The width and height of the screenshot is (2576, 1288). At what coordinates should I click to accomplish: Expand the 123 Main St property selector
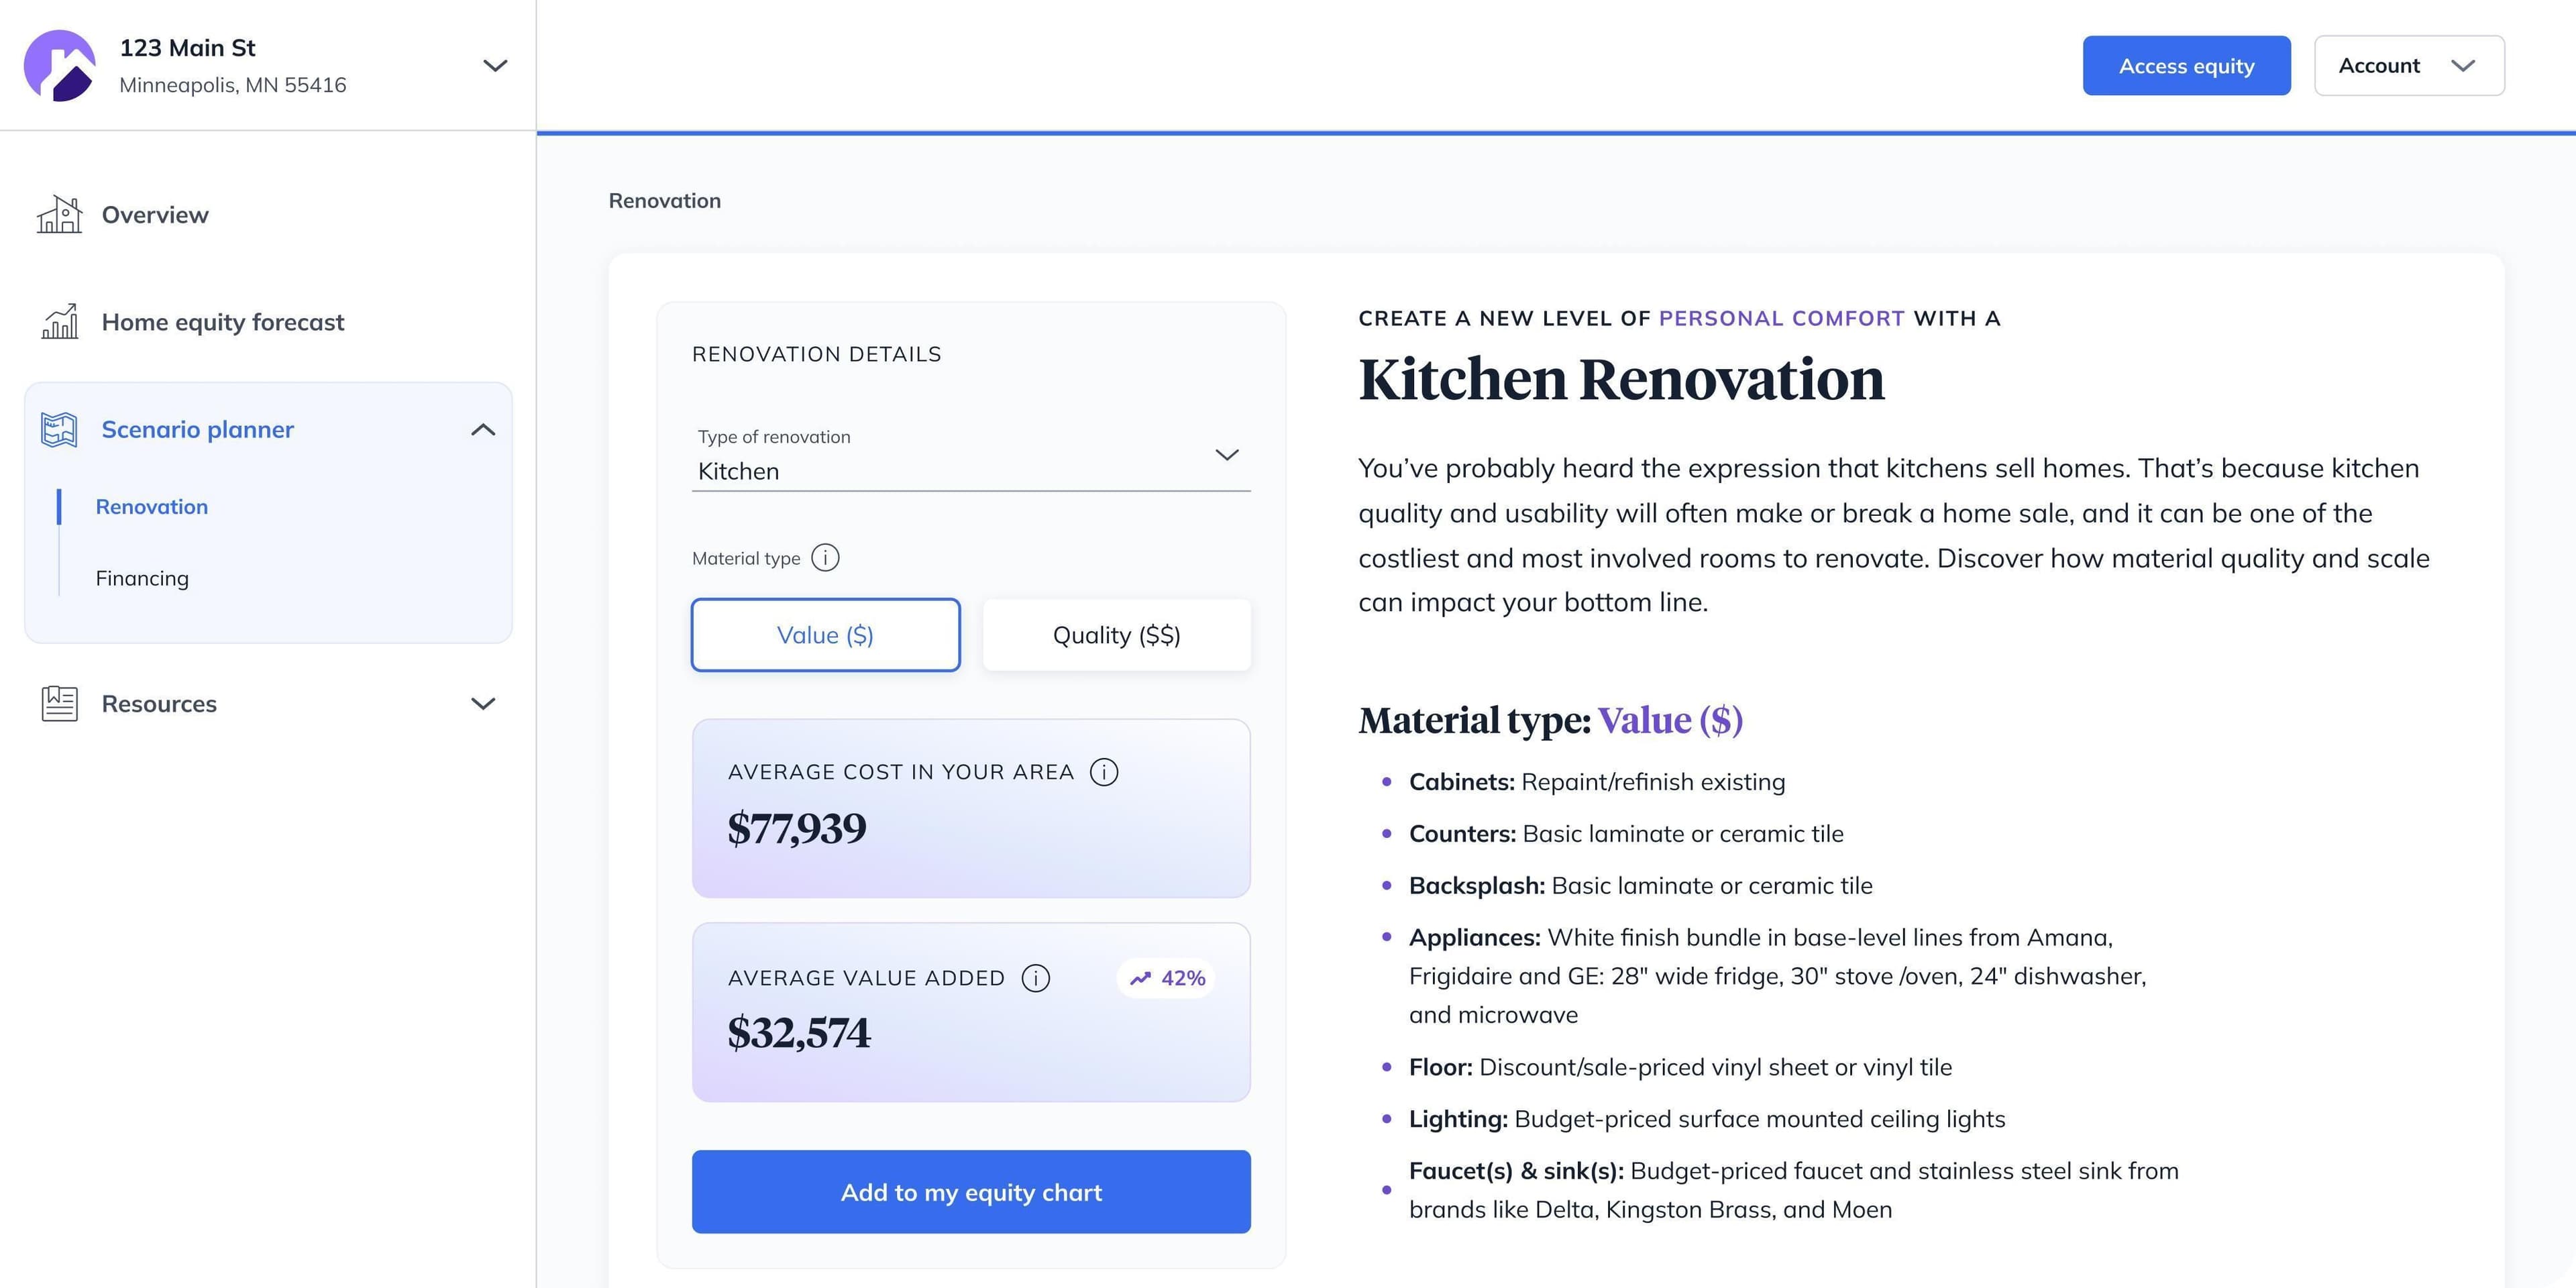(495, 65)
